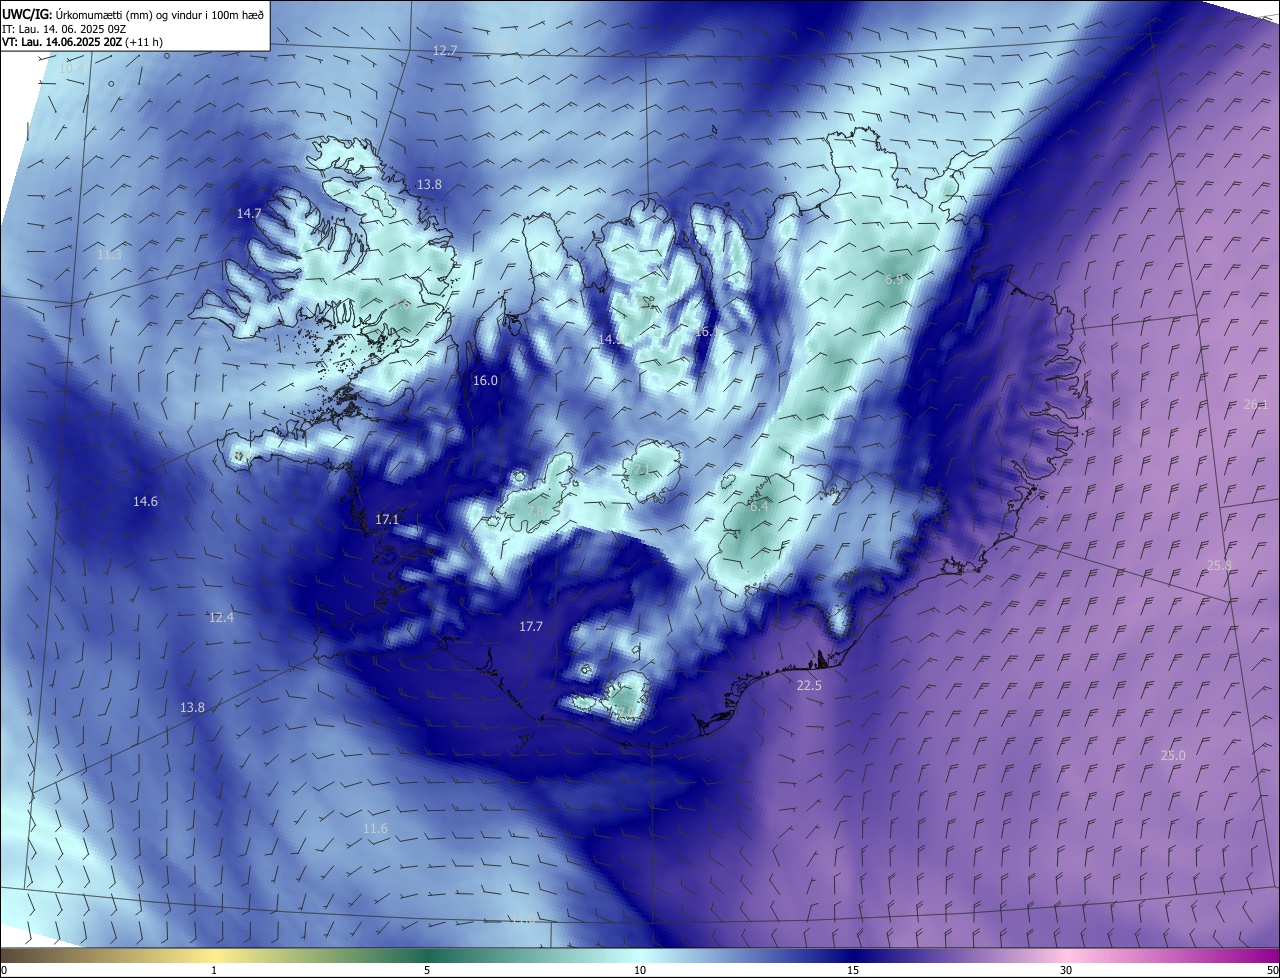This screenshot has width=1280, height=978.
Task: Click the 7.1 value label
Action: click(x=640, y=468)
